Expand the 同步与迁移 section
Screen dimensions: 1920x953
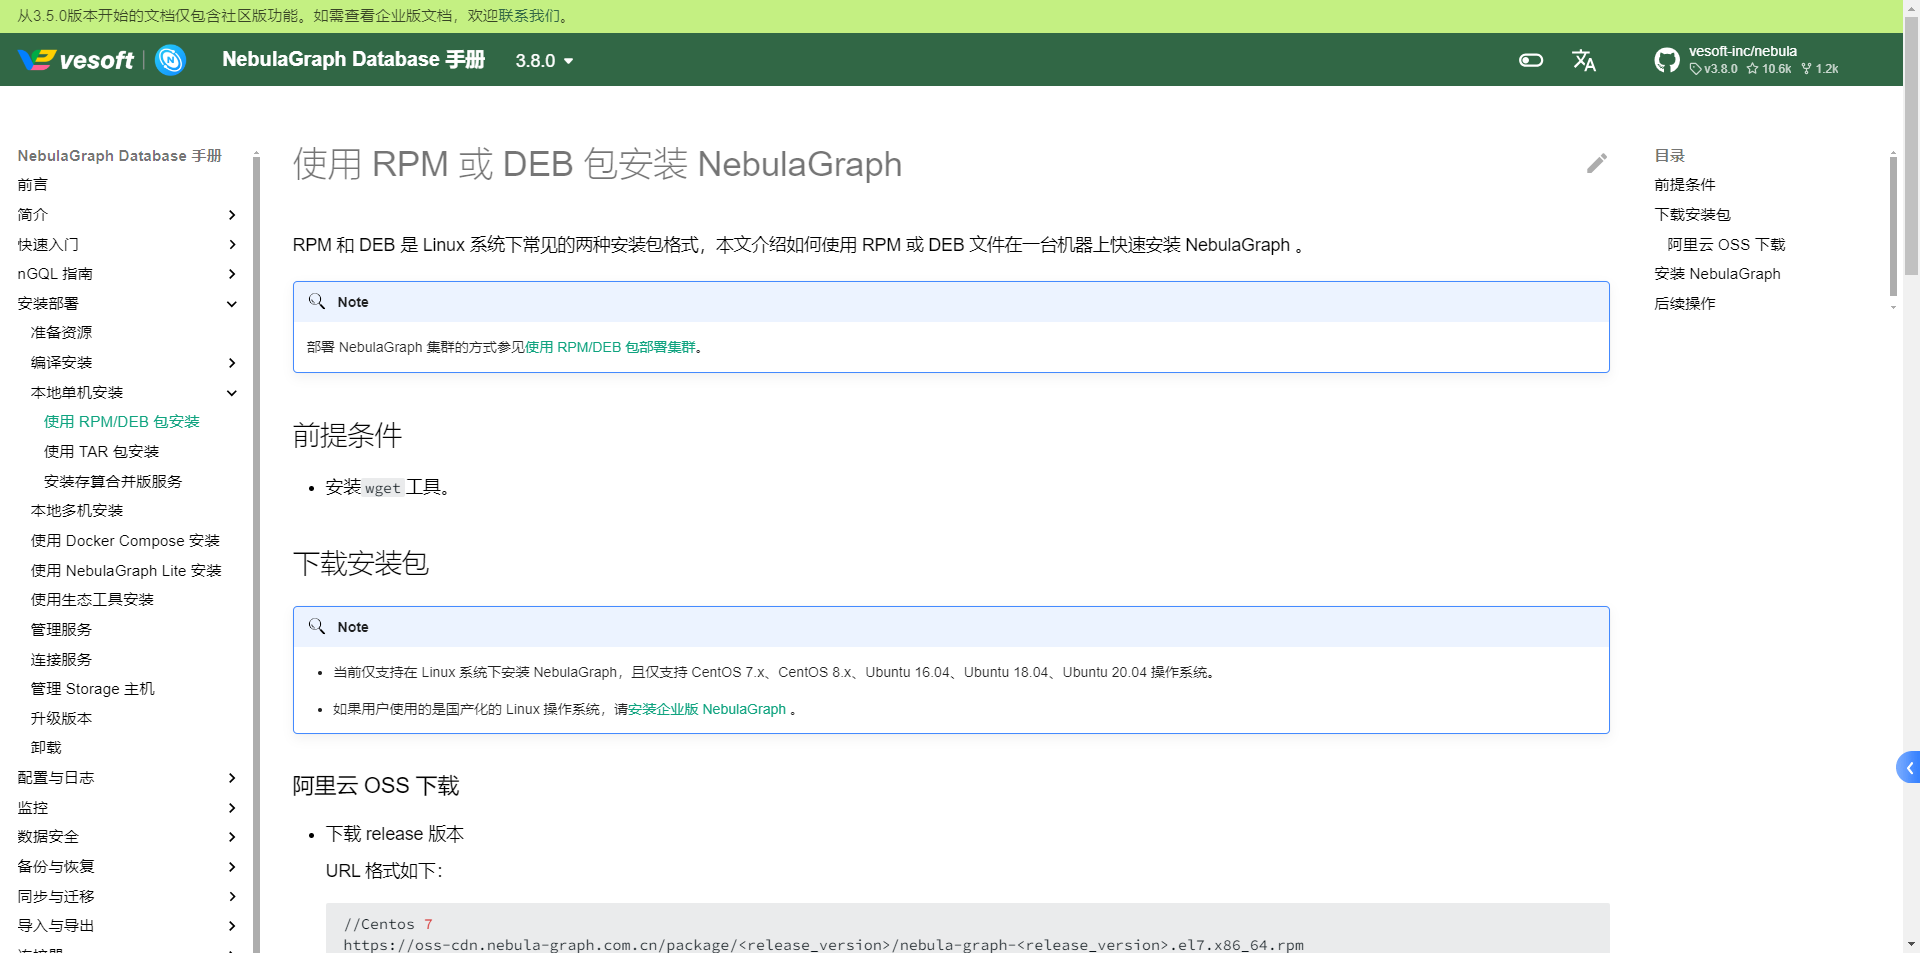[232, 897]
